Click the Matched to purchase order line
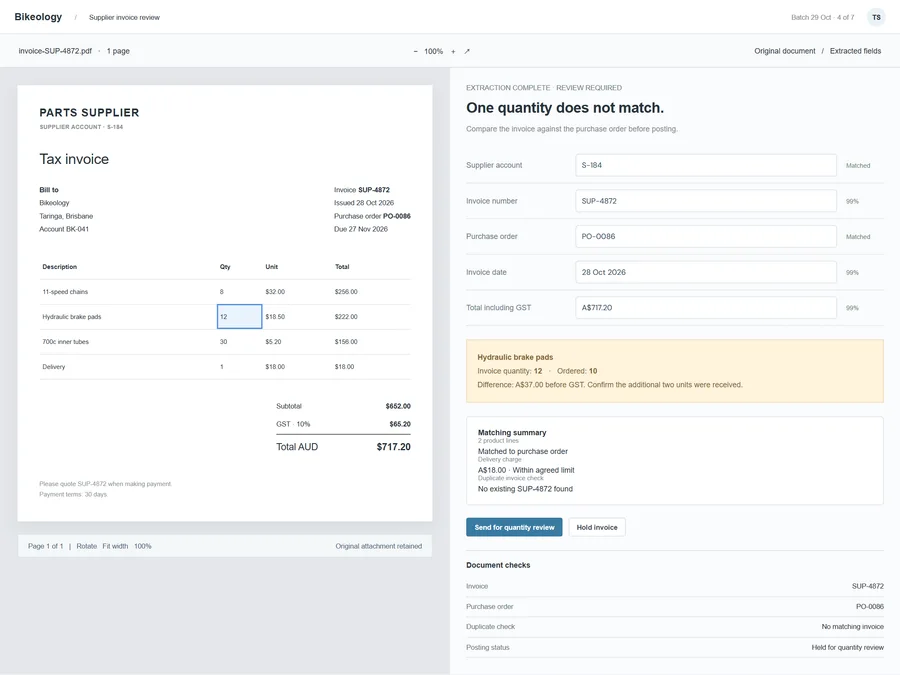 (x=523, y=451)
